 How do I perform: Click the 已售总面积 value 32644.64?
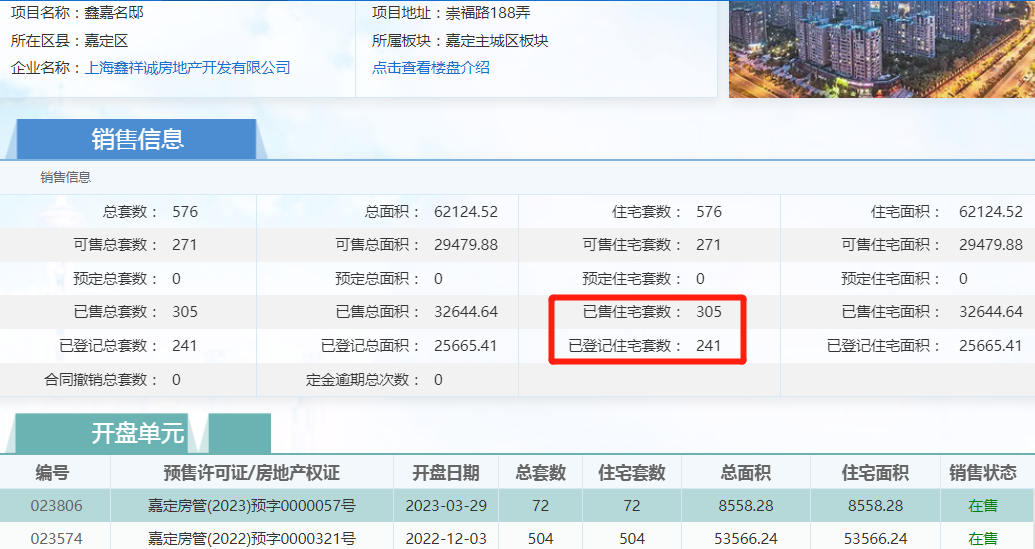pos(466,311)
